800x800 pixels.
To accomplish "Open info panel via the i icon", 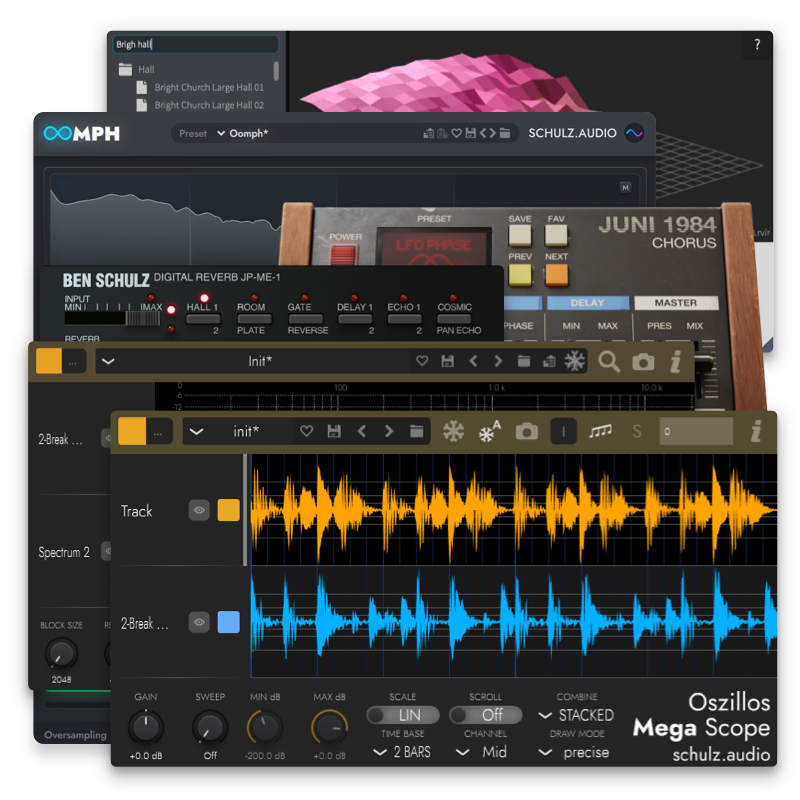I will (757, 431).
